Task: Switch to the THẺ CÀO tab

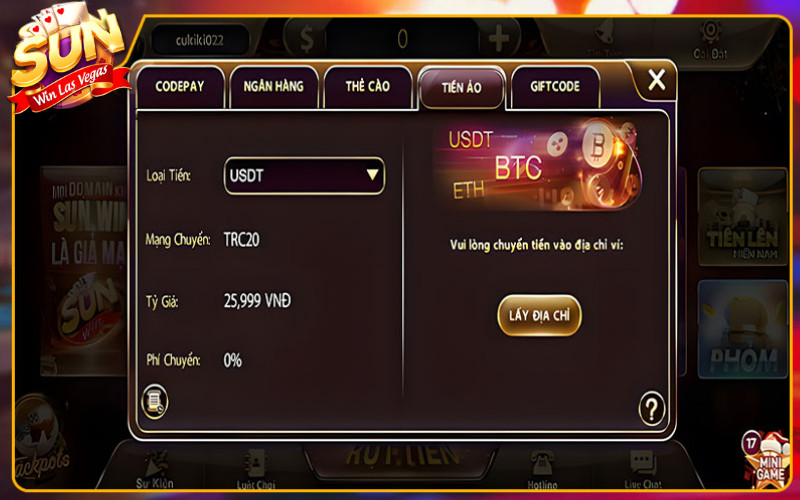Action: (368, 87)
